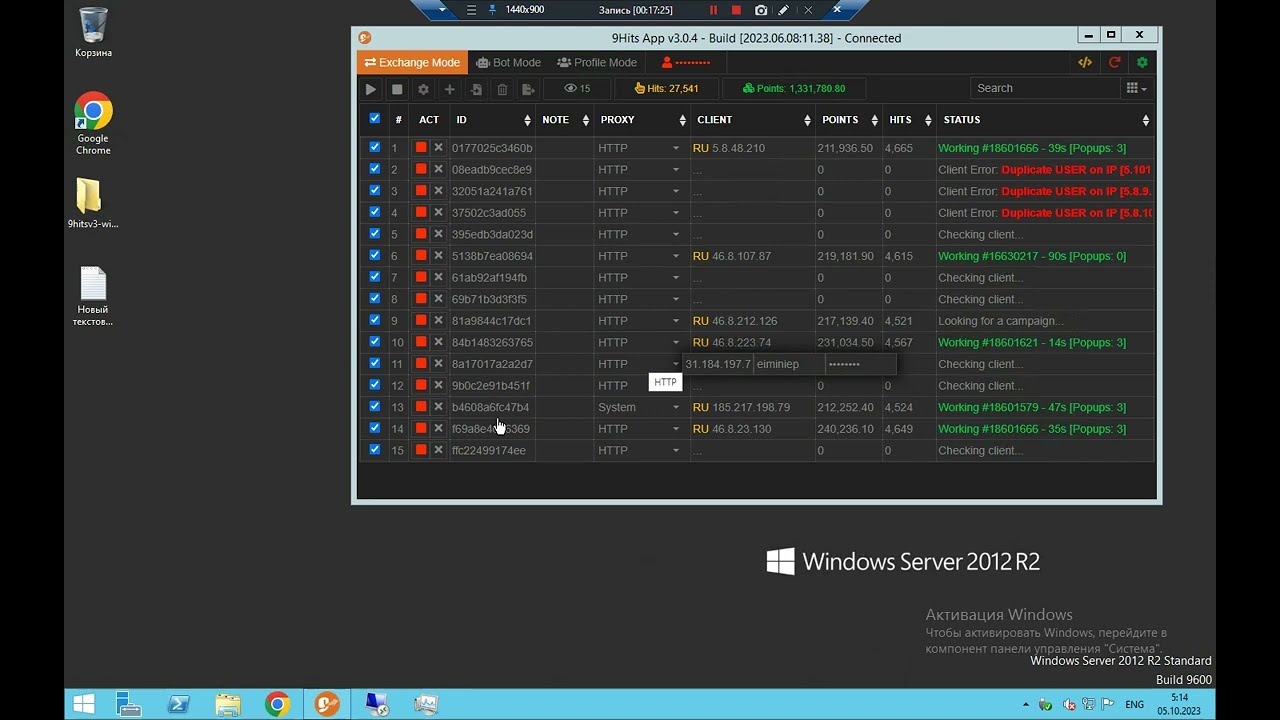Click the Hits: 27,541 counter

(x=666, y=89)
